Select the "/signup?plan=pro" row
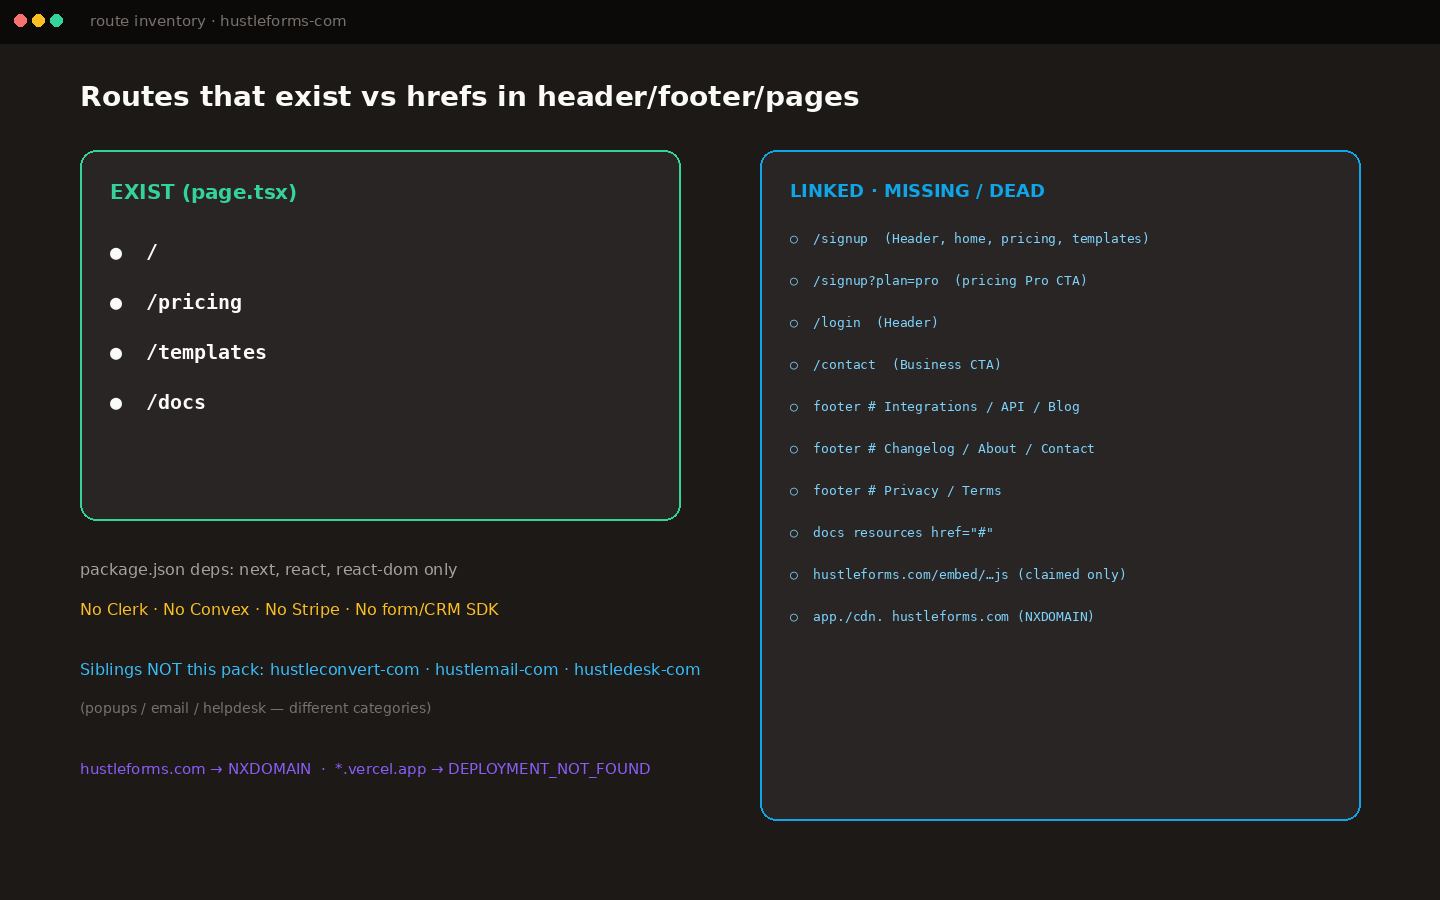1440x900 pixels. coord(938,281)
